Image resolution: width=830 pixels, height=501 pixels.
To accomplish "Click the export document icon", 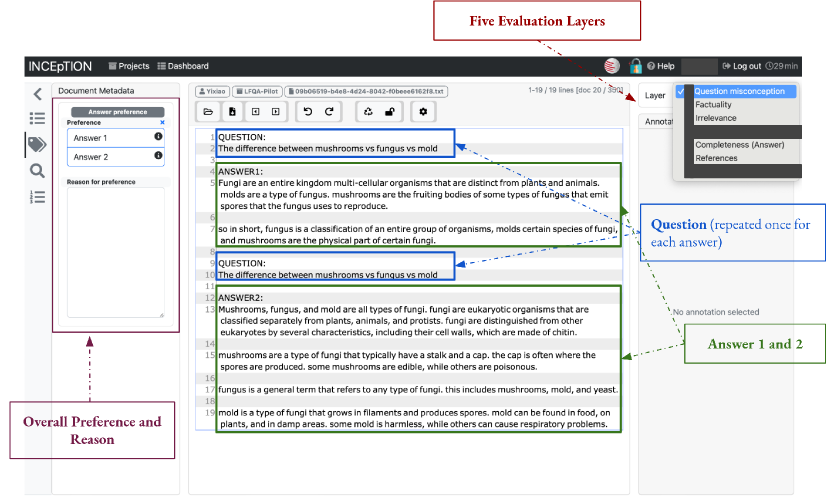I will tap(232, 111).
